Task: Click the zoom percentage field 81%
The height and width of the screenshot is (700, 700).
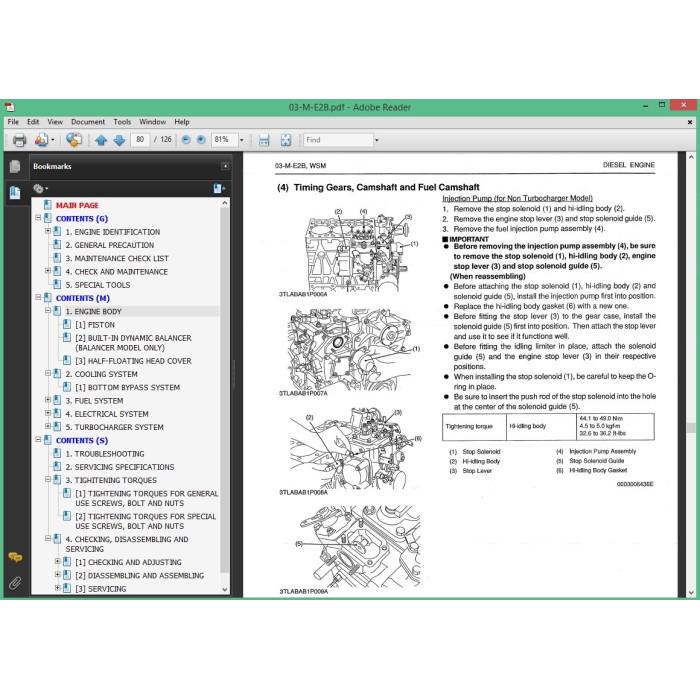Action: (x=224, y=140)
